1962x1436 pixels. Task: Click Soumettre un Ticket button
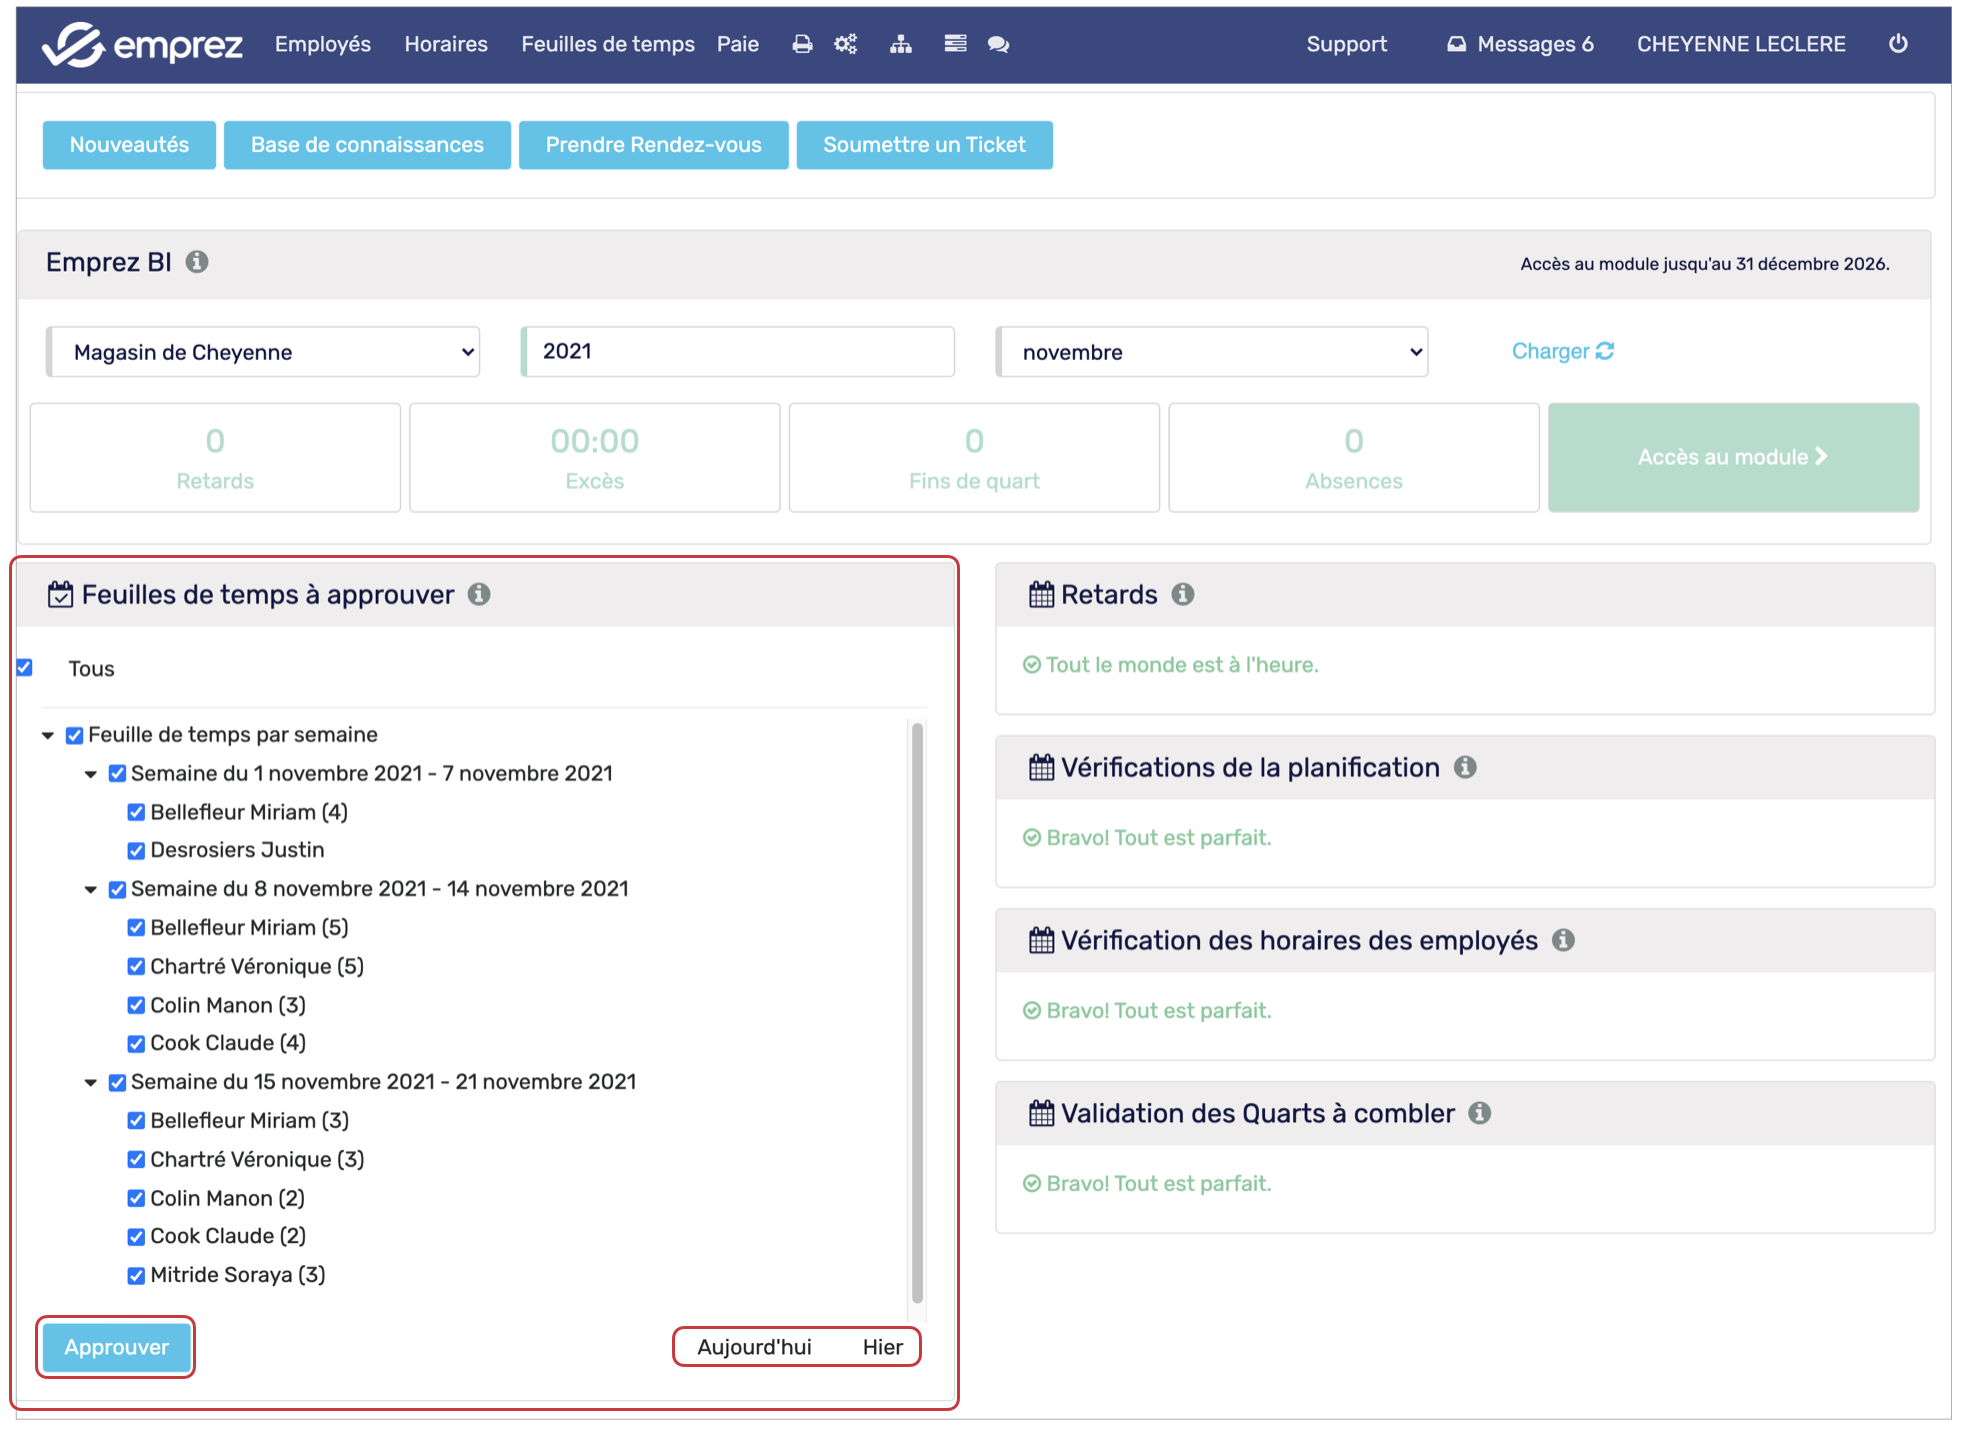click(x=923, y=145)
